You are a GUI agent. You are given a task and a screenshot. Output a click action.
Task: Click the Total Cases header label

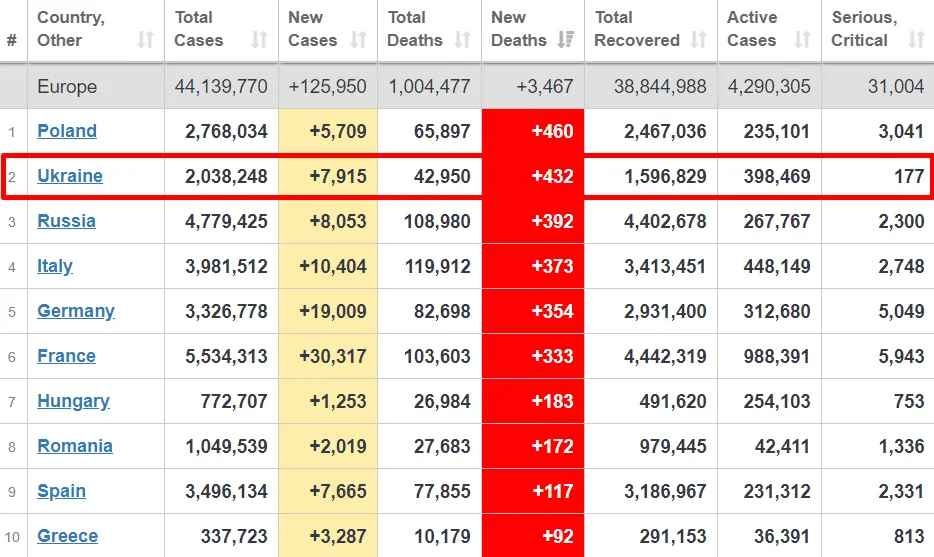pos(198,29)
